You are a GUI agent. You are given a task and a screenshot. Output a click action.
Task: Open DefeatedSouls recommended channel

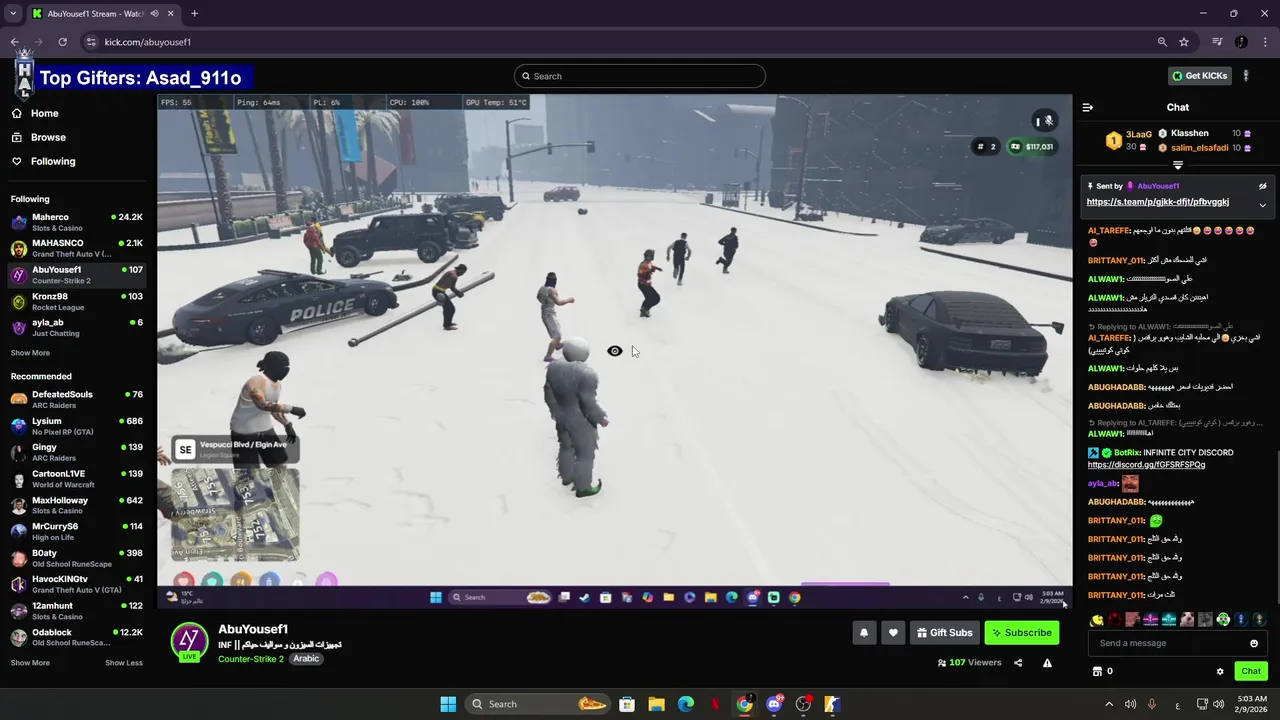coord(76,399)
